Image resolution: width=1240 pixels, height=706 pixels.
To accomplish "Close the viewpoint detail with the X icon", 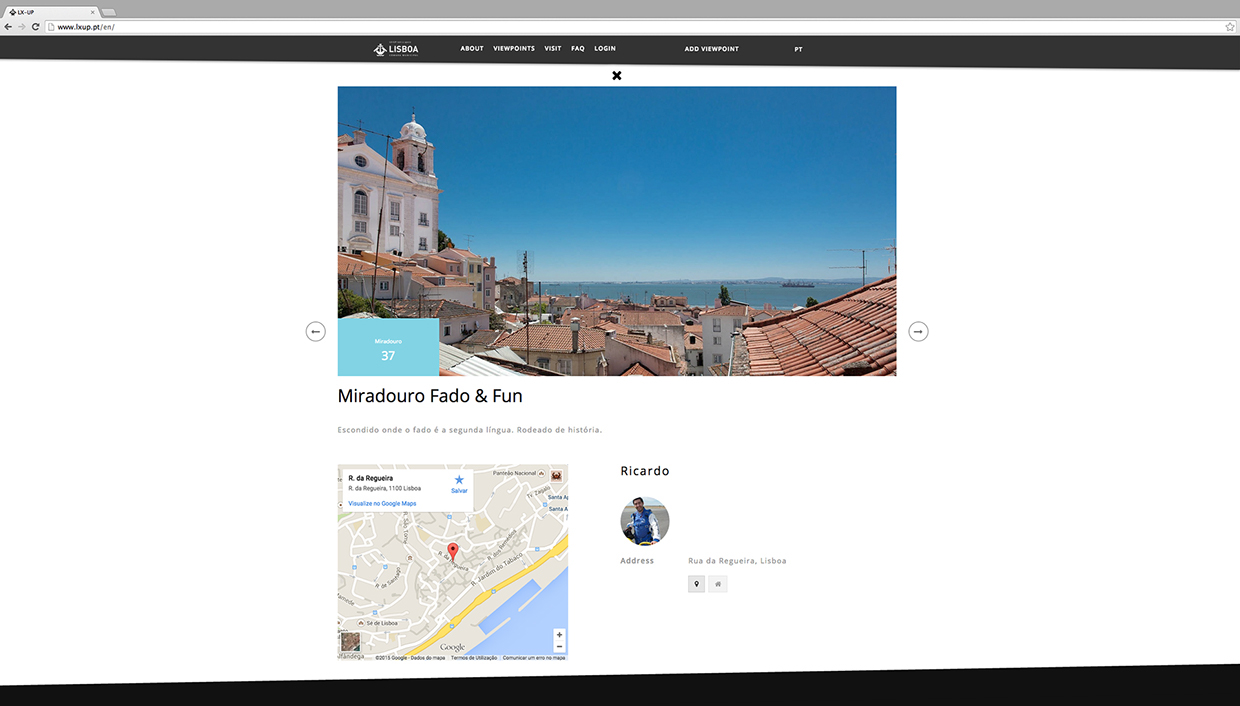I will point(617,75).
